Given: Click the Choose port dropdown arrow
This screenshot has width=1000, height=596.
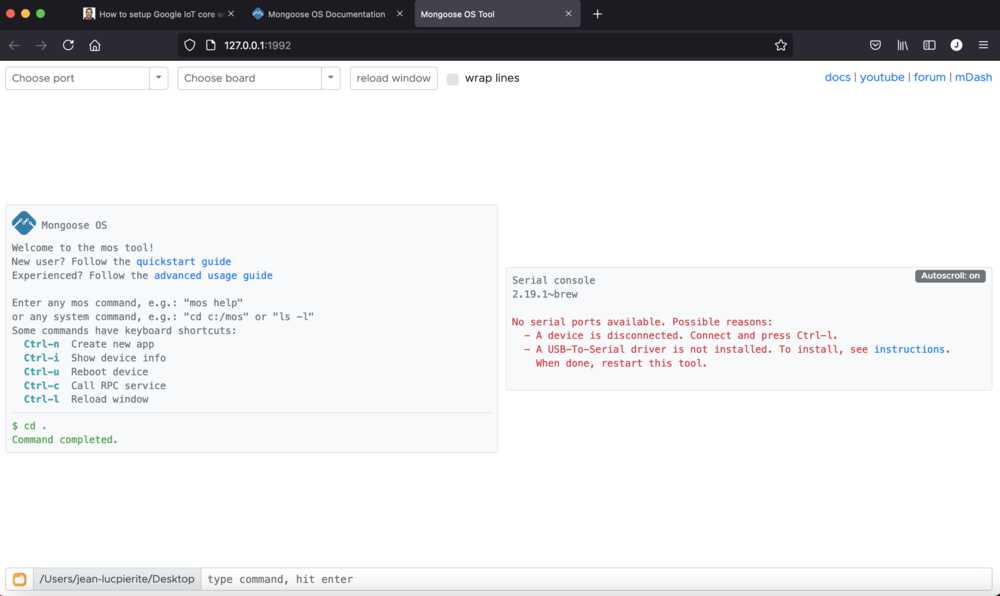Looking at the screenshot, I should 158,78.
